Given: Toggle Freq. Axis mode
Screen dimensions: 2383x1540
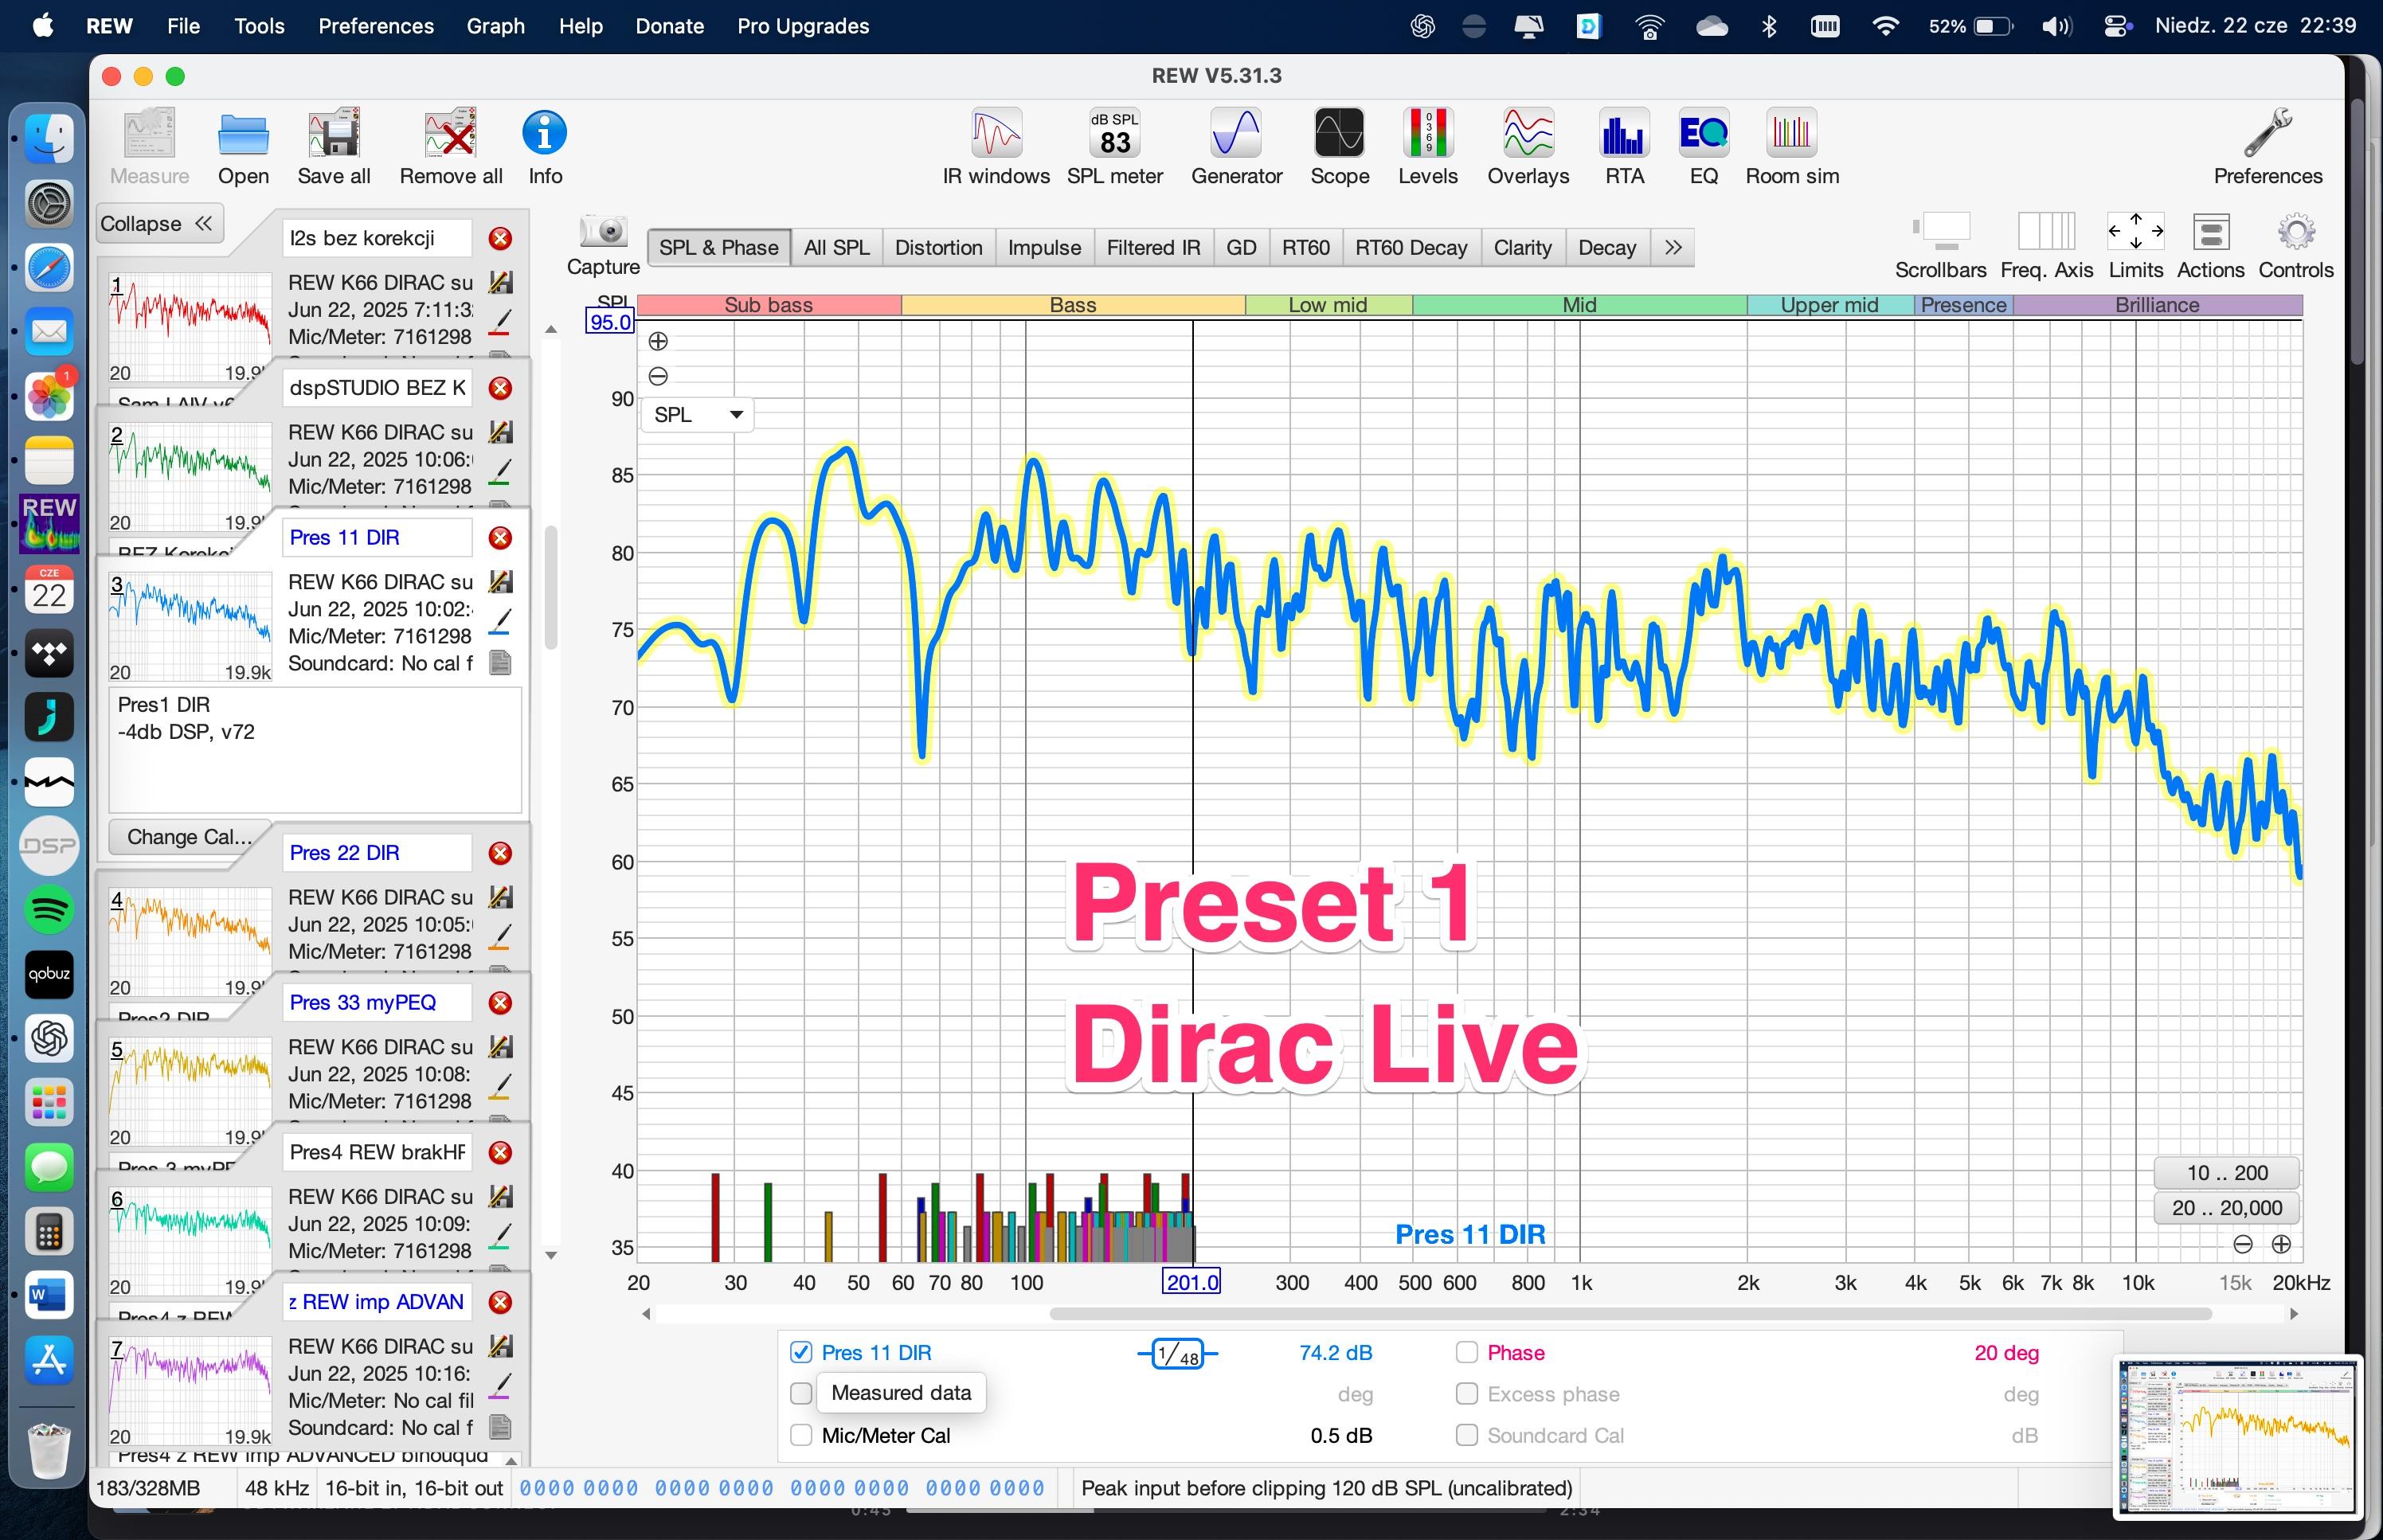Looking at the screenshot, I should coord(2046,246).
